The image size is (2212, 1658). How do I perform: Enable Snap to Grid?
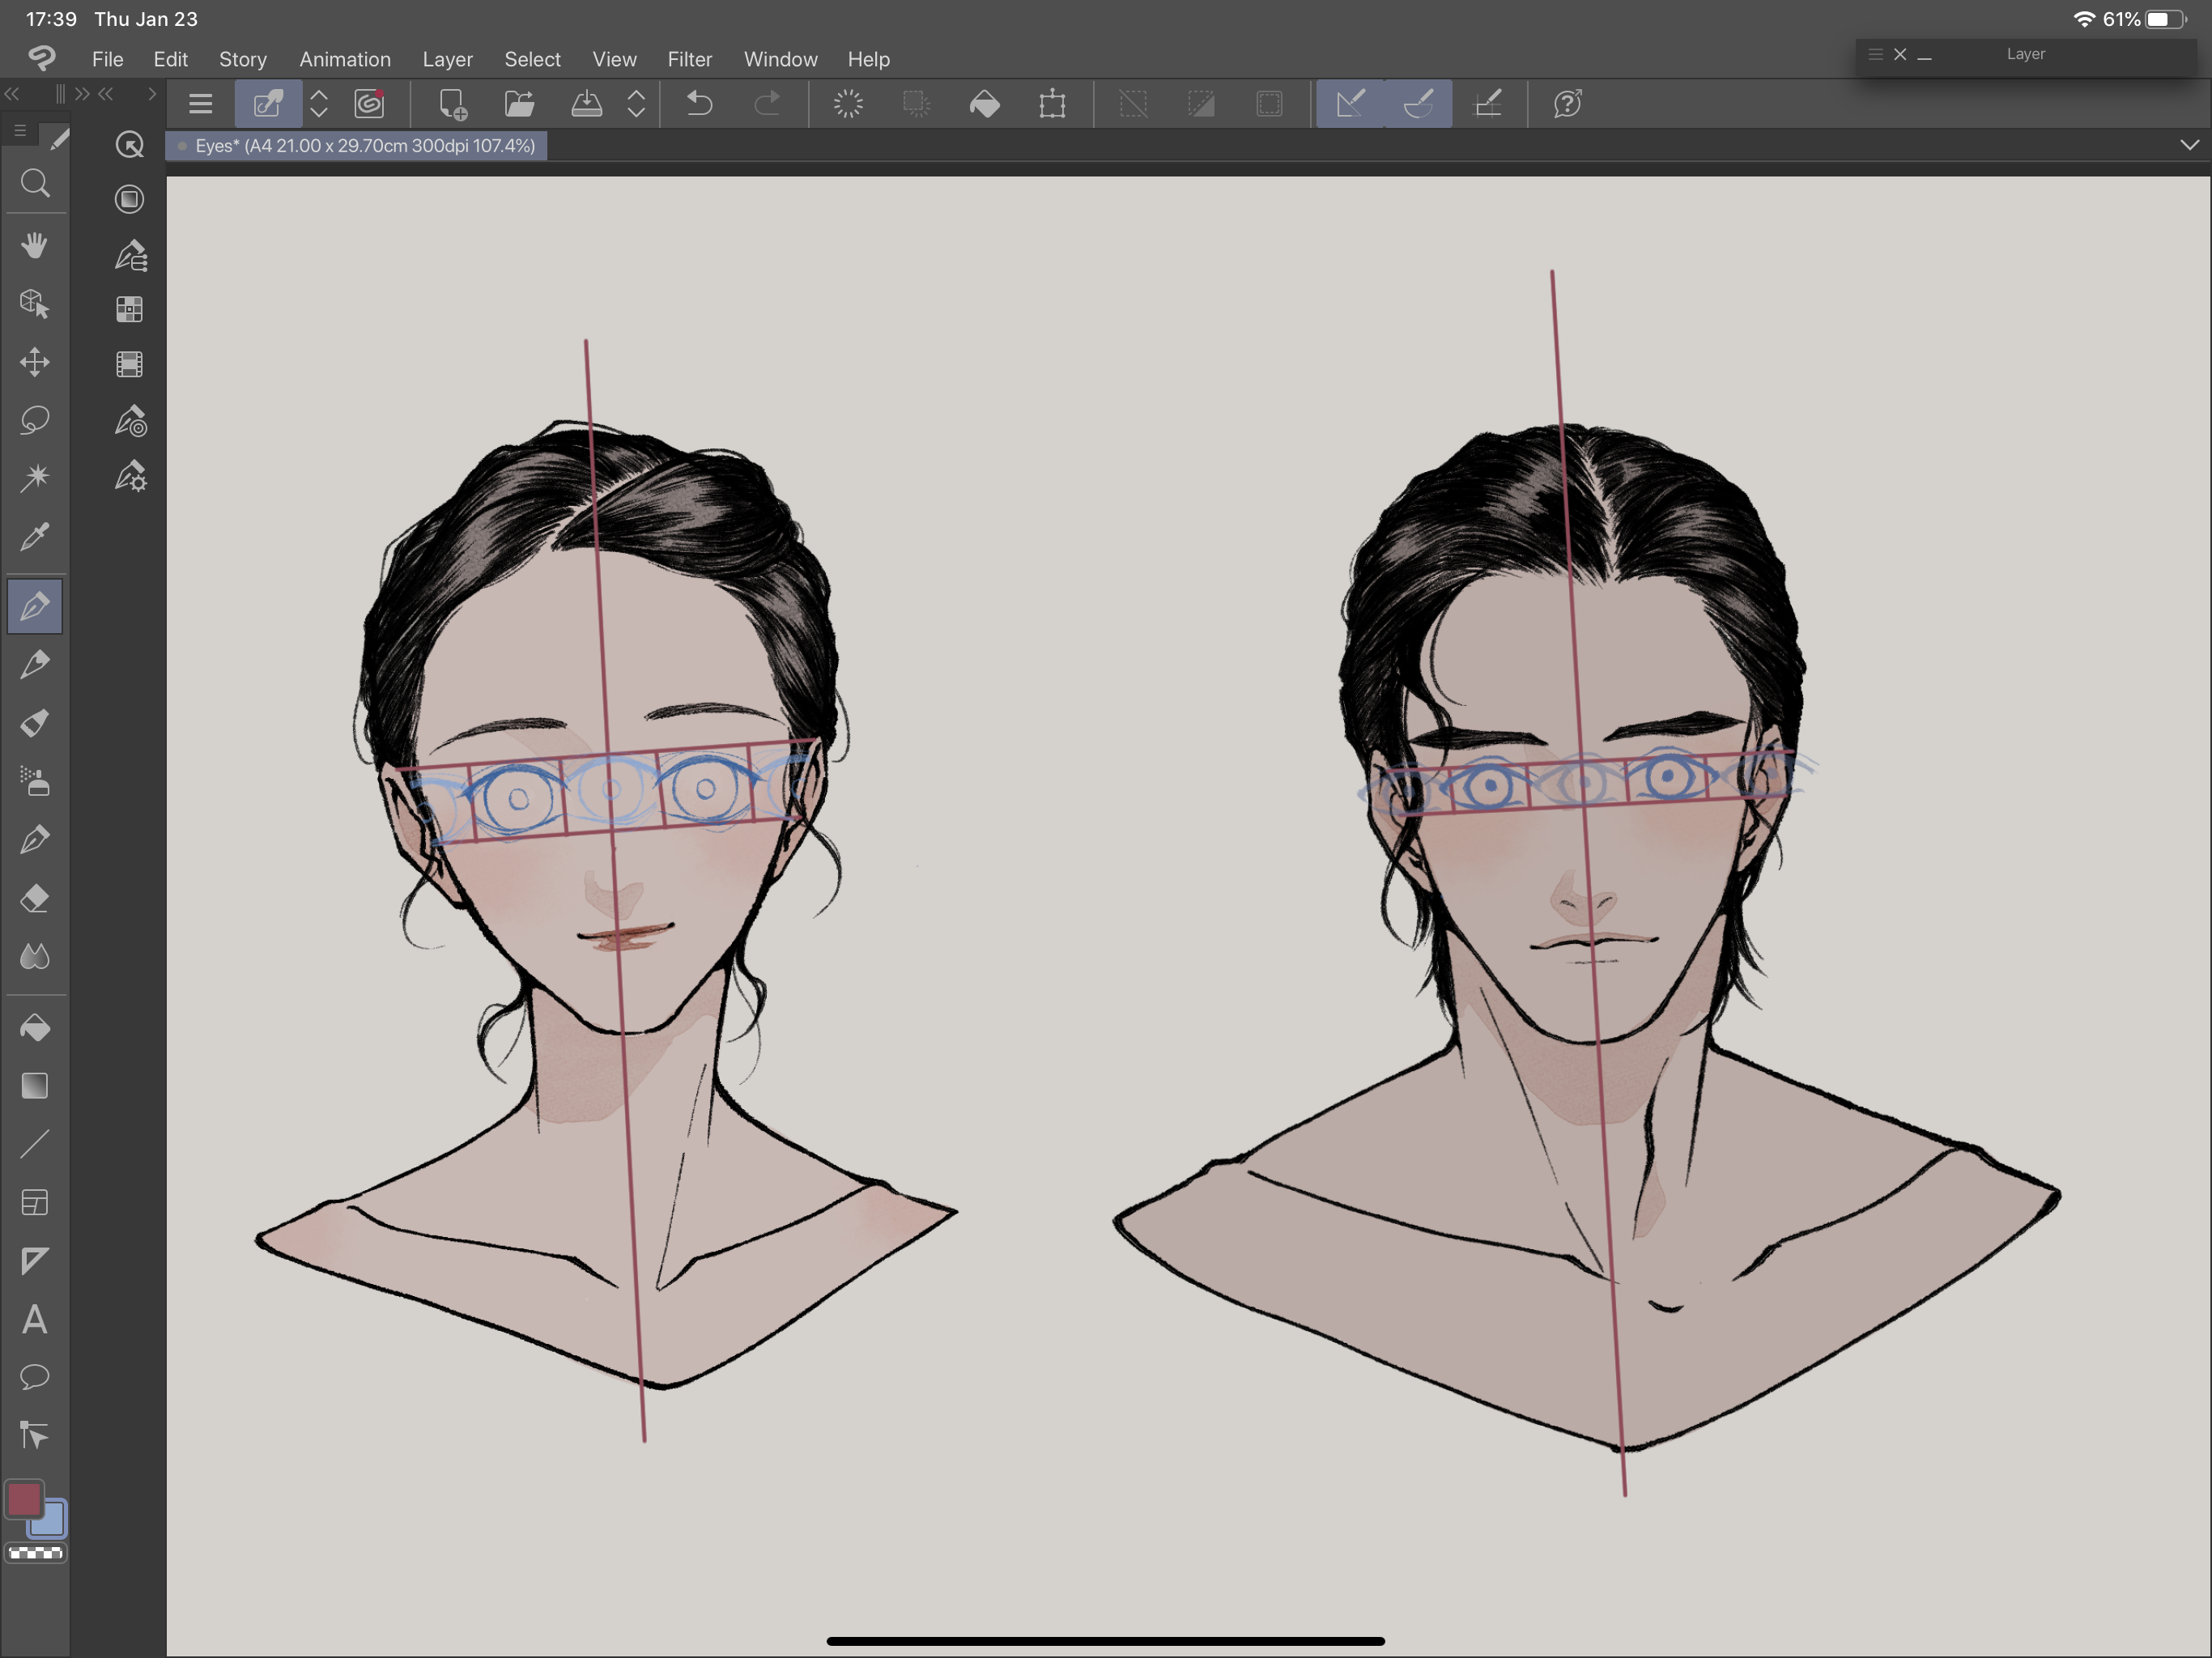tap(1488, 104)
